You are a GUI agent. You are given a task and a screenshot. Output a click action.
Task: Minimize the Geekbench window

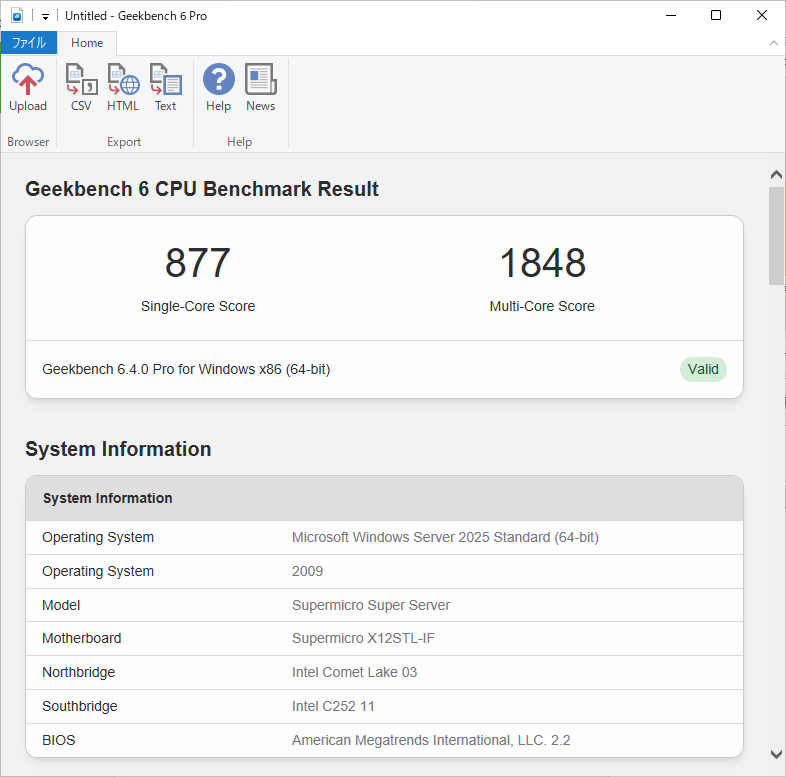click(x=670, y=16)
